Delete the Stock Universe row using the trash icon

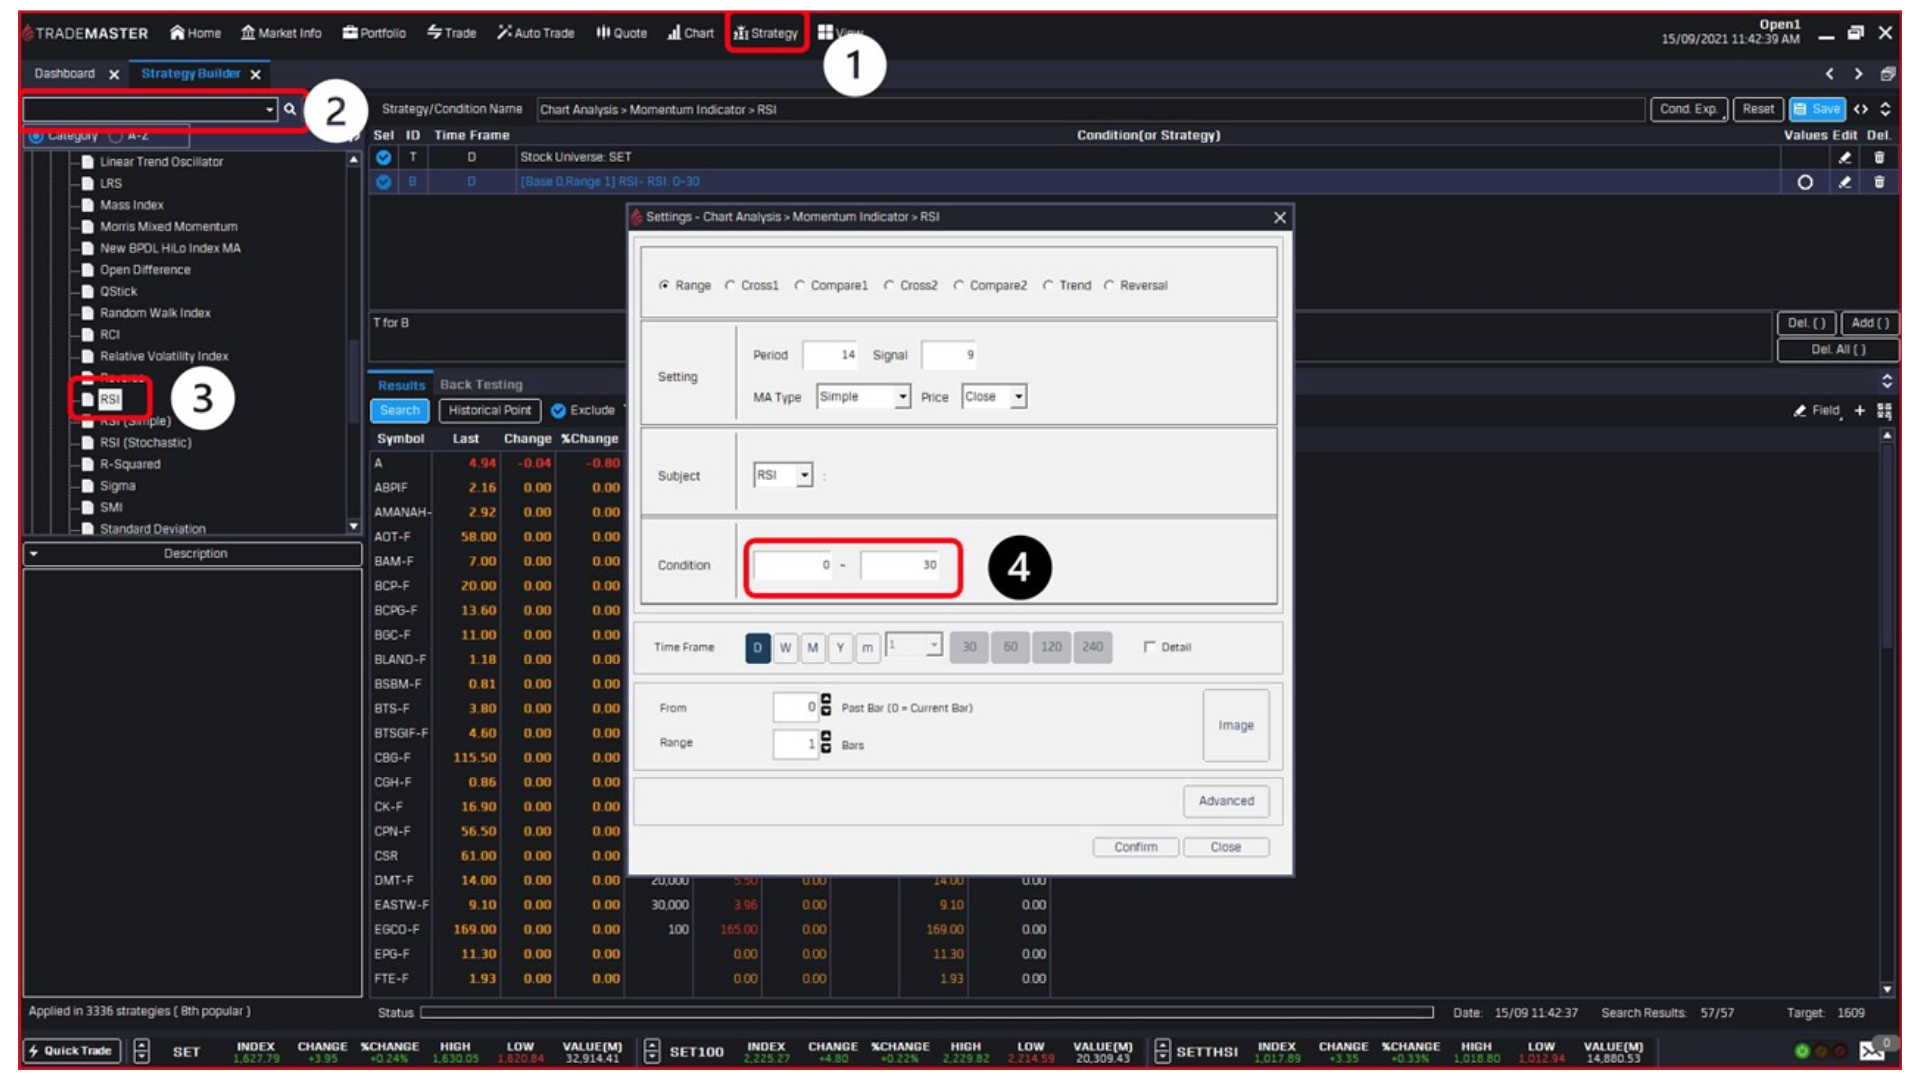pos(1881,156)
